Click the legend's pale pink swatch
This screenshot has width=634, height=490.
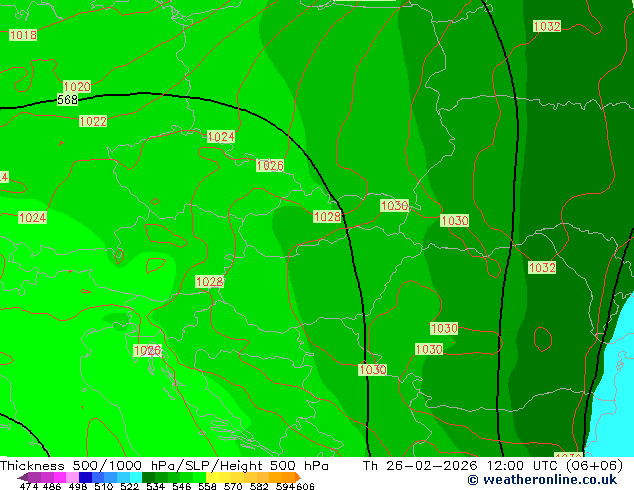tap(72, 477)
